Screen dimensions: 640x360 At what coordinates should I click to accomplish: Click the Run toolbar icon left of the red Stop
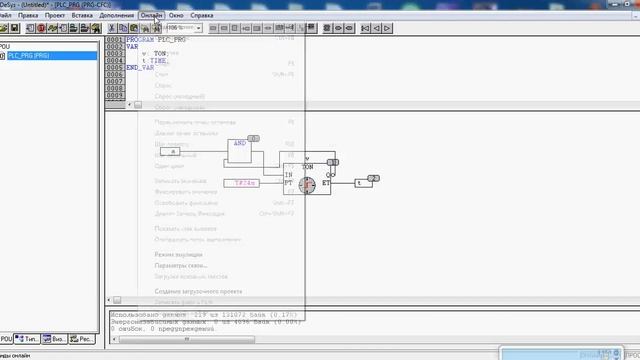tap(30, 28)
